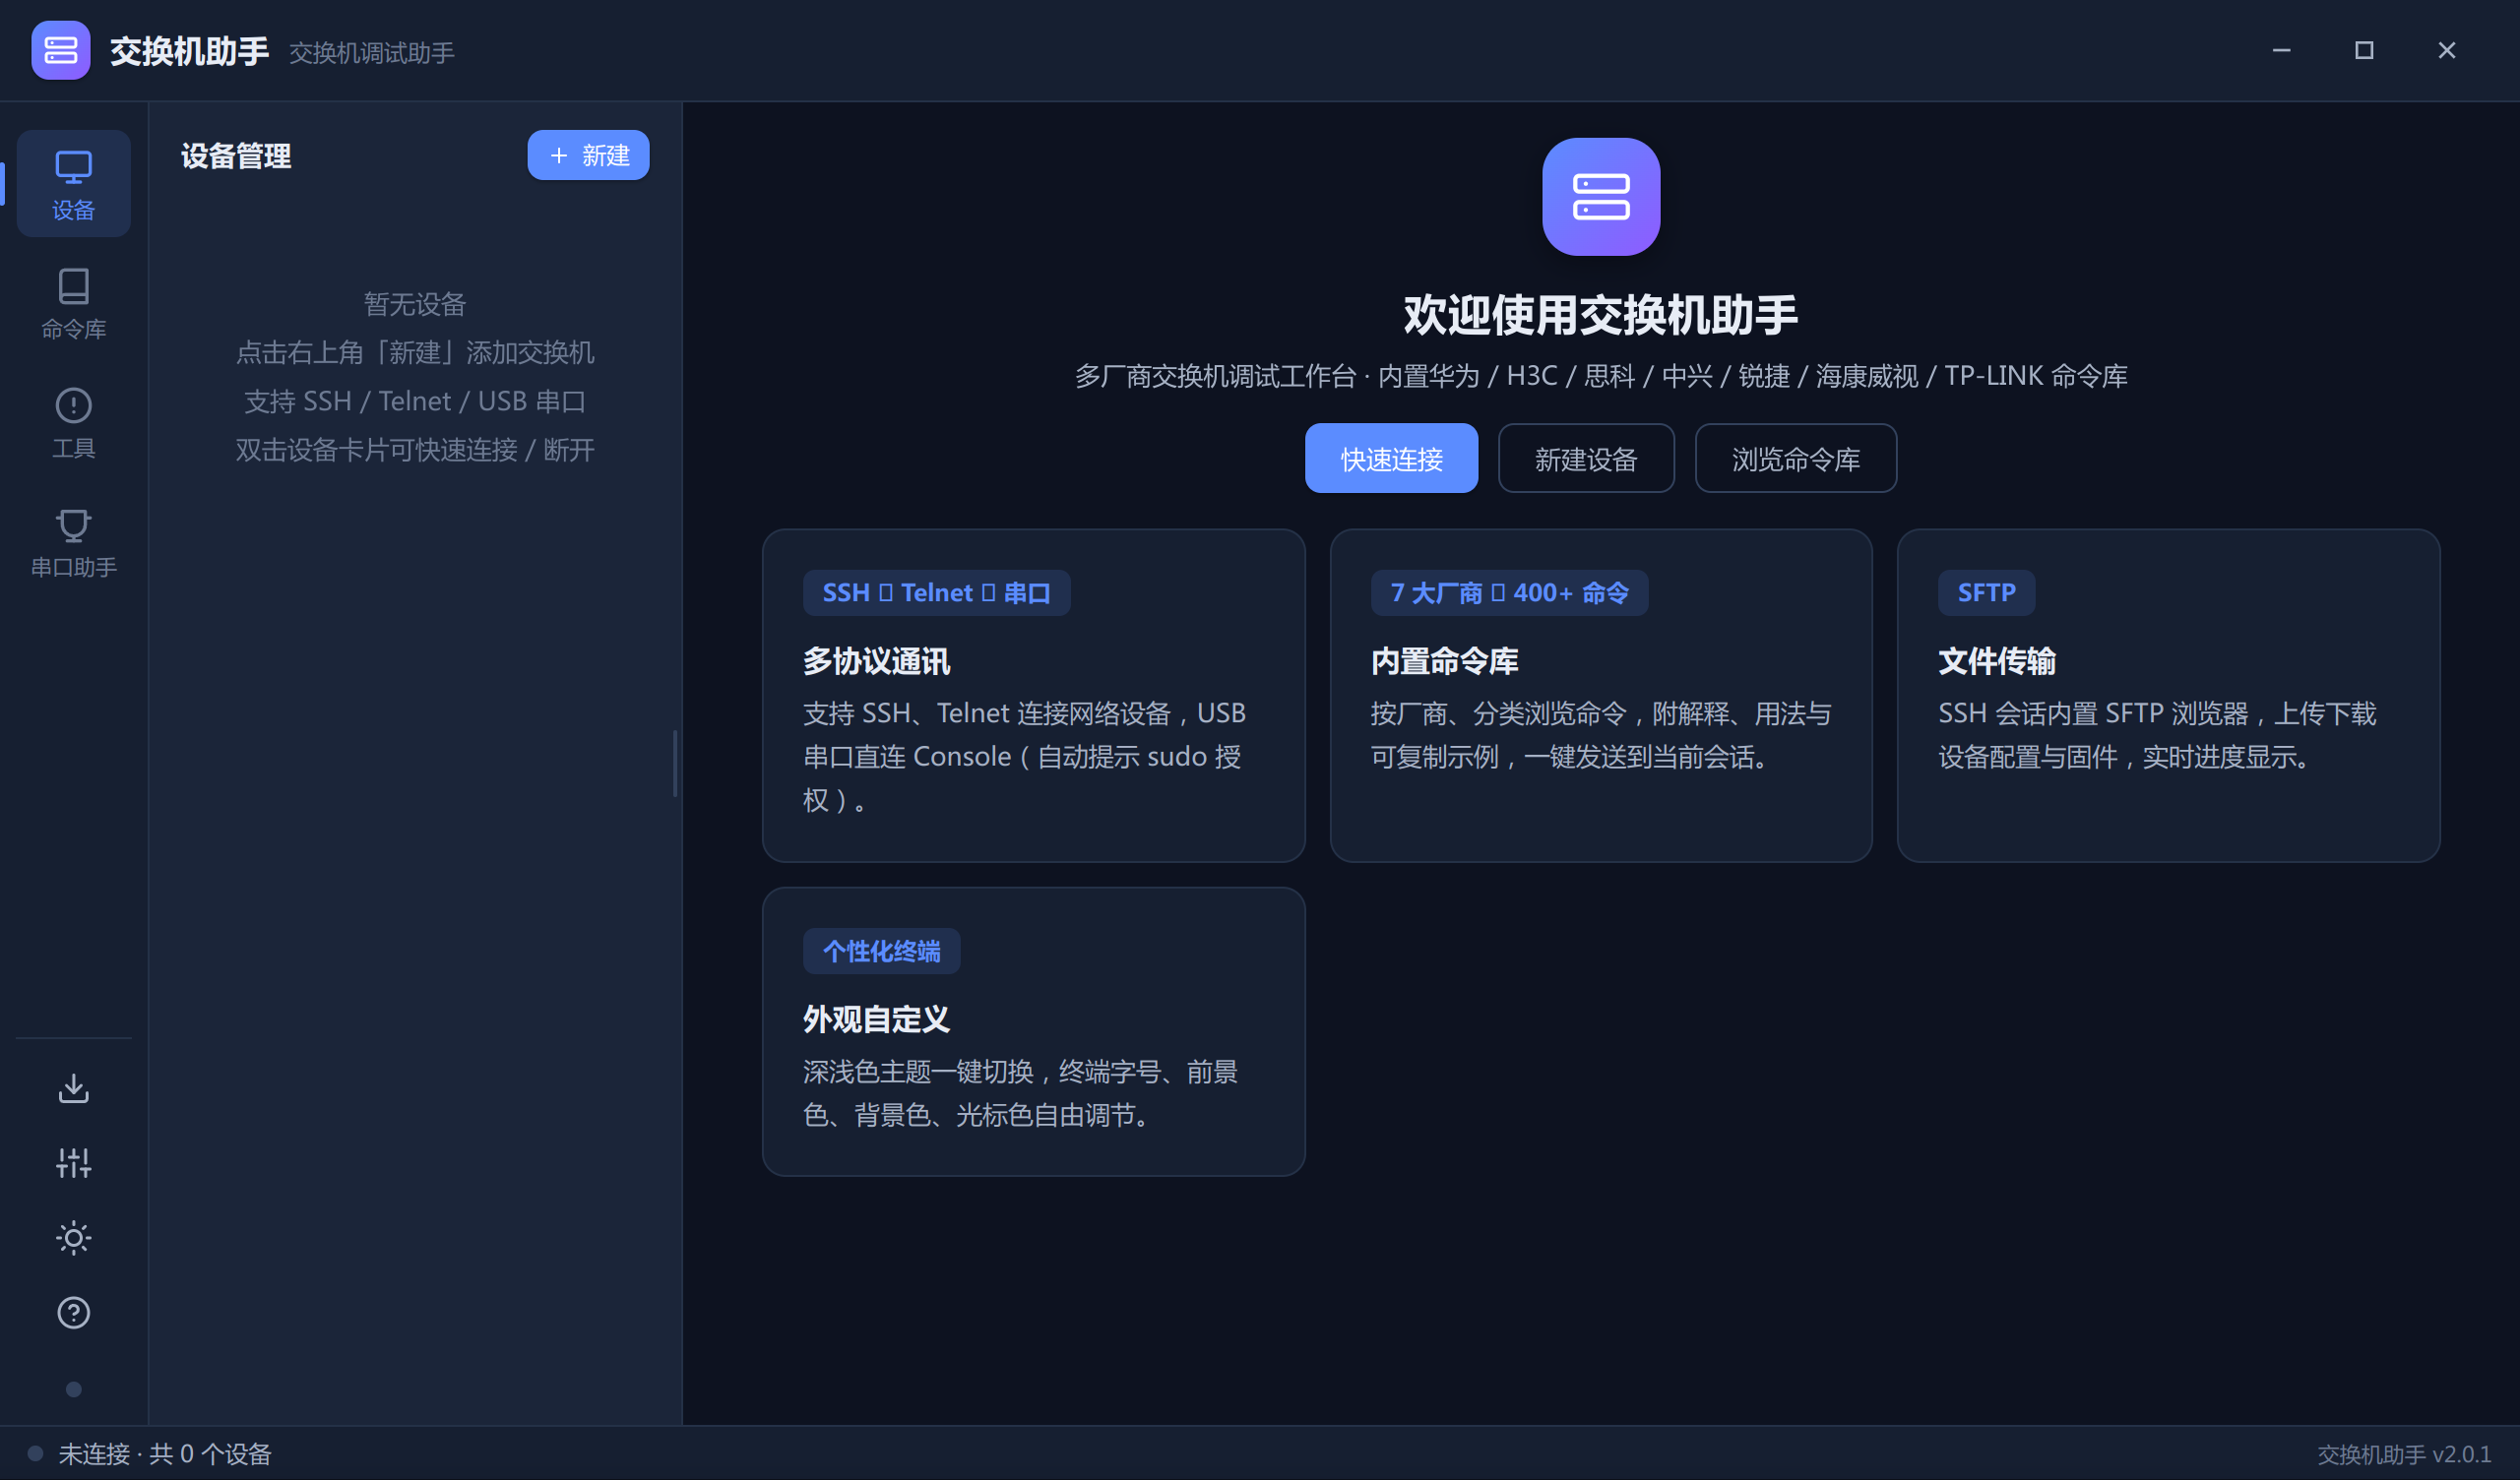This screenshot has width=2520, height=1480.
Task: Click the 快速连接 quick connect button
Action: [x=1391, y=458]
